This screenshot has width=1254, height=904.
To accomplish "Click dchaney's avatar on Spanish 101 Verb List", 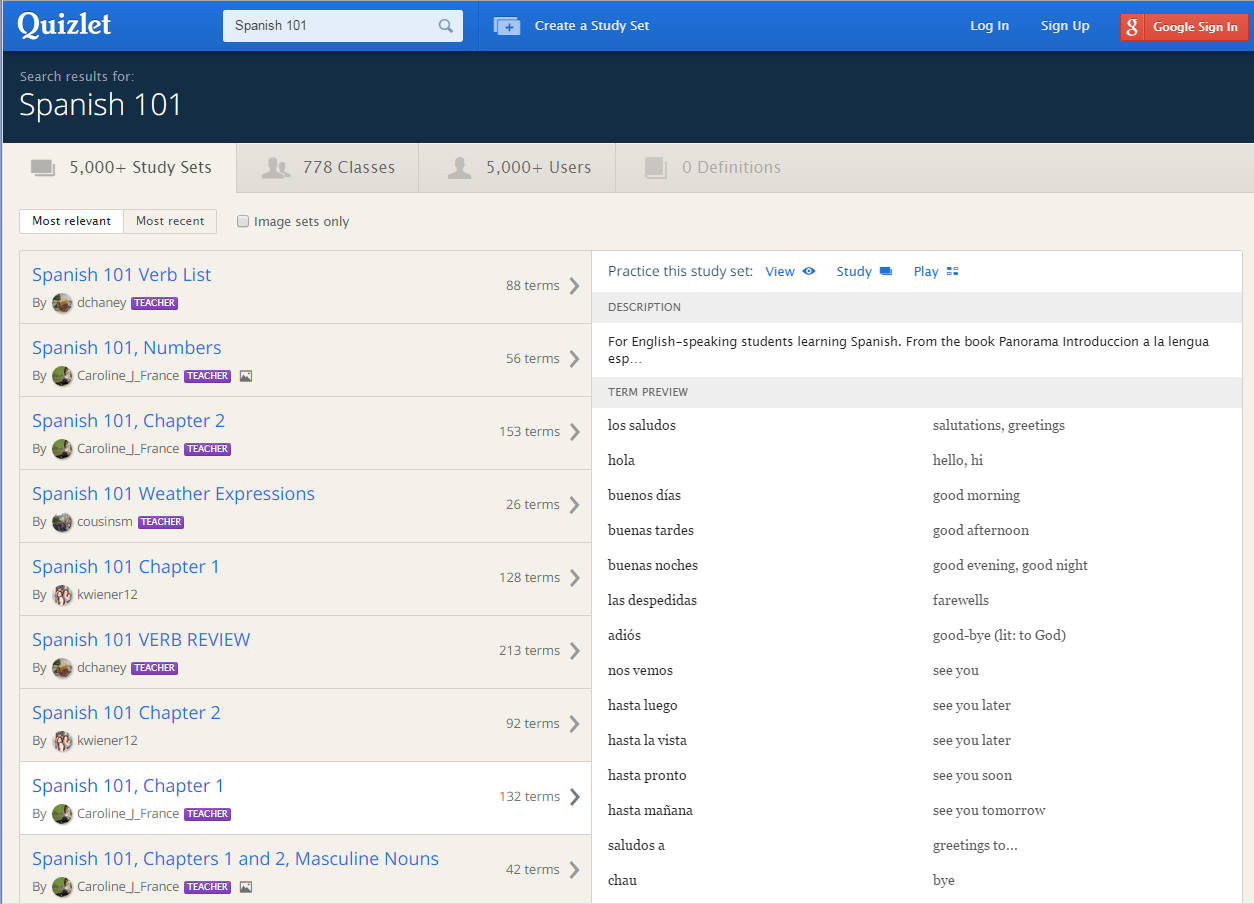I will coord(62,303).
